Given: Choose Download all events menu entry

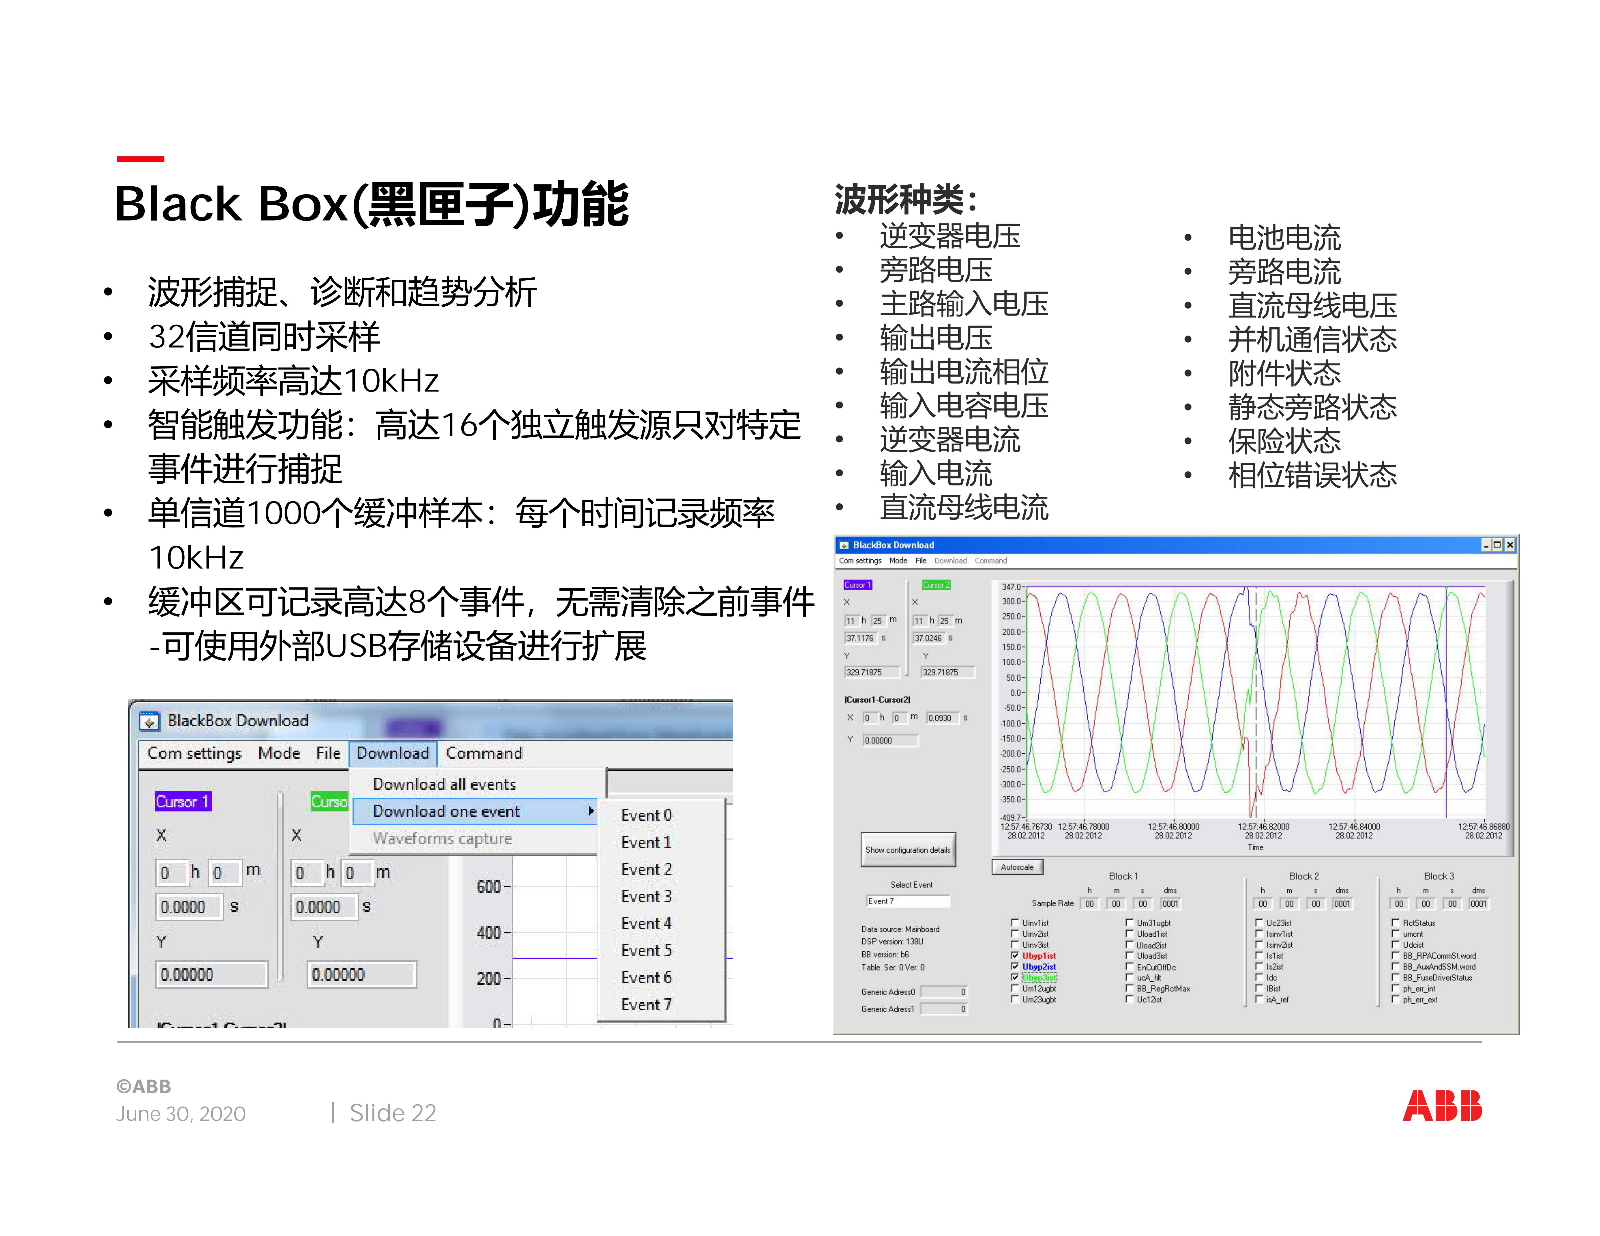Looking at the screenshot, I should 445,784.
